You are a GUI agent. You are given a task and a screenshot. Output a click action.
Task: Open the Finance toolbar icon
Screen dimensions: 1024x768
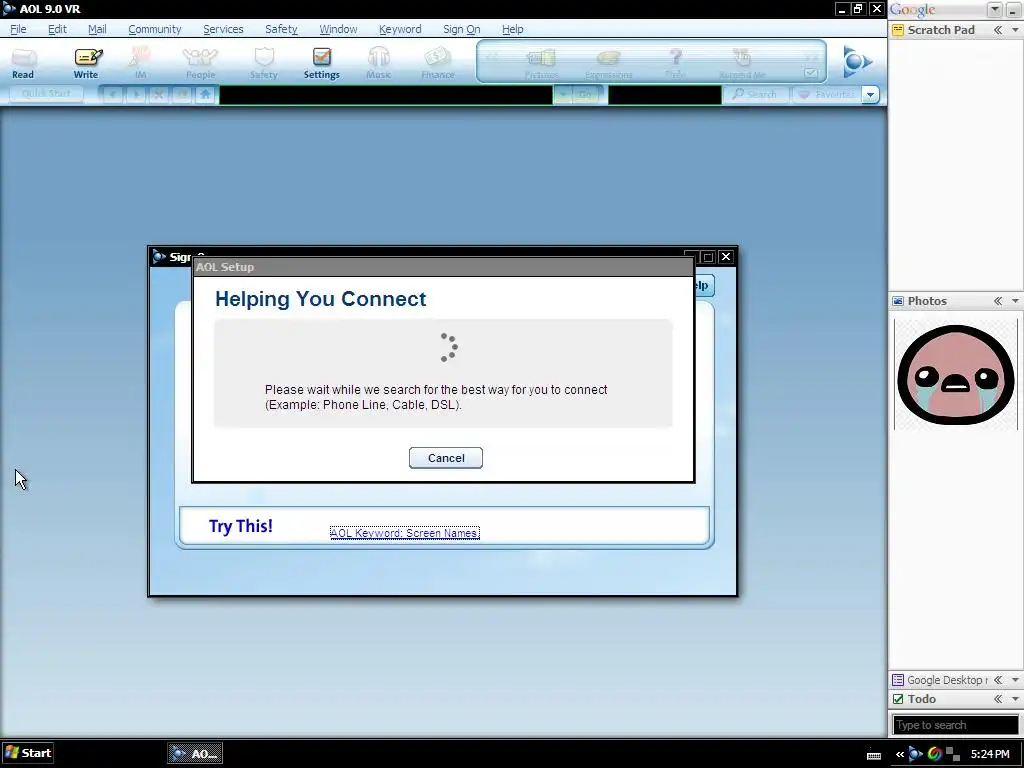(x=438, y=63)
